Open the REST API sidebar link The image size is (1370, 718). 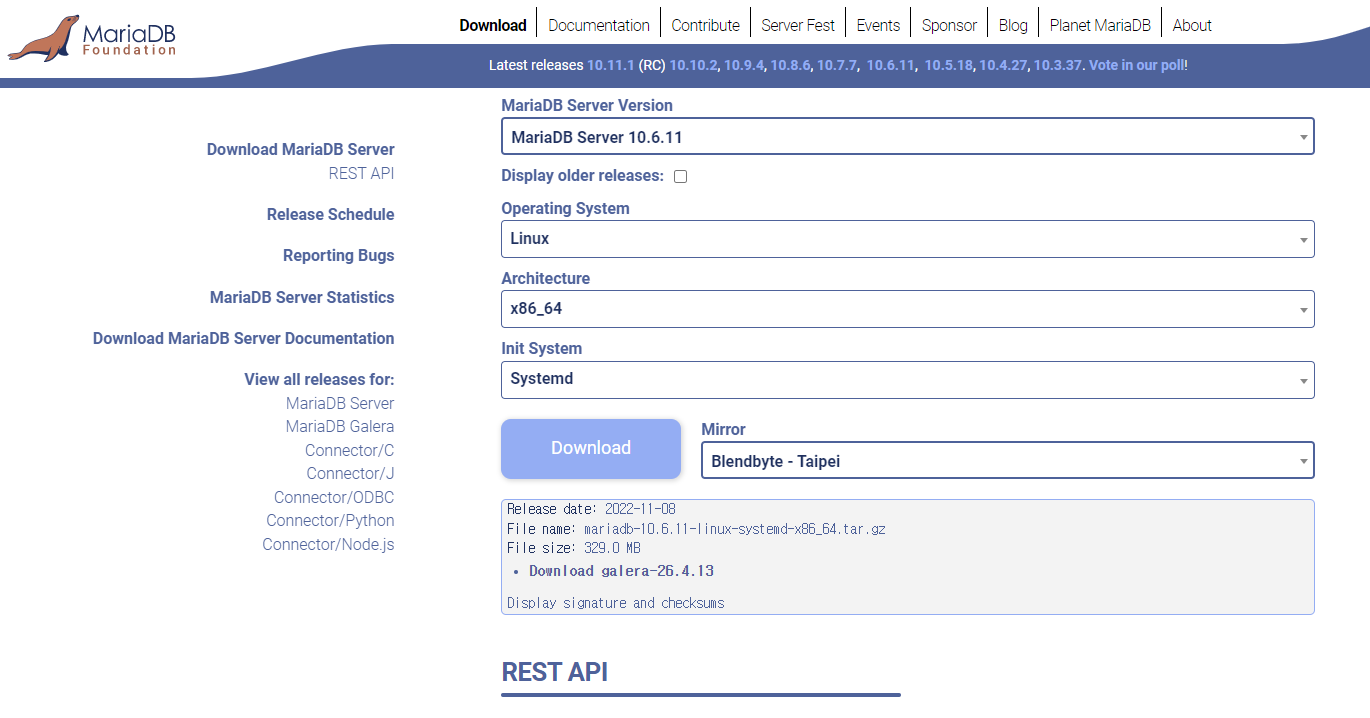click(x=361, y=174)
